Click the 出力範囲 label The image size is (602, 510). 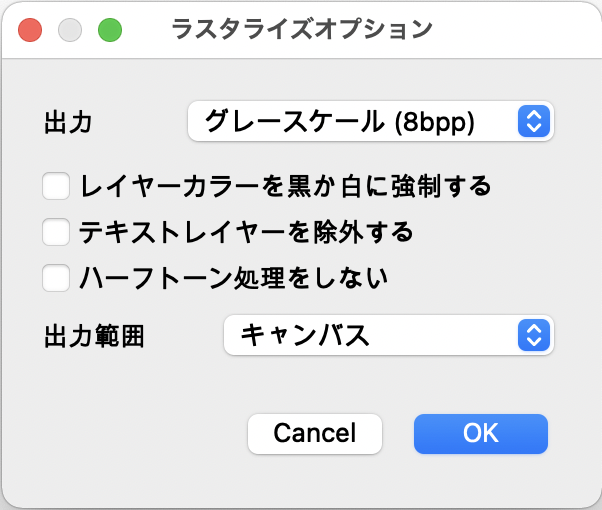(x=94, y=336)
